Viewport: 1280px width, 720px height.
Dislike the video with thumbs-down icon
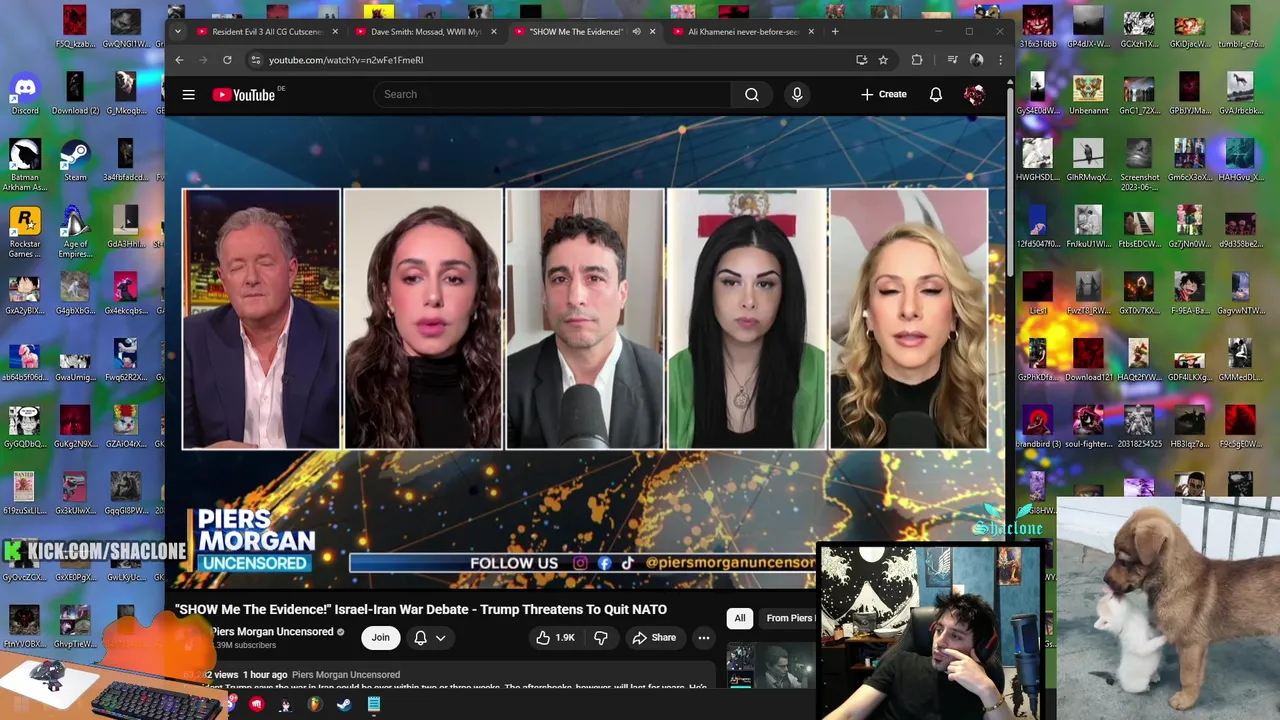(x=601, y=638)
